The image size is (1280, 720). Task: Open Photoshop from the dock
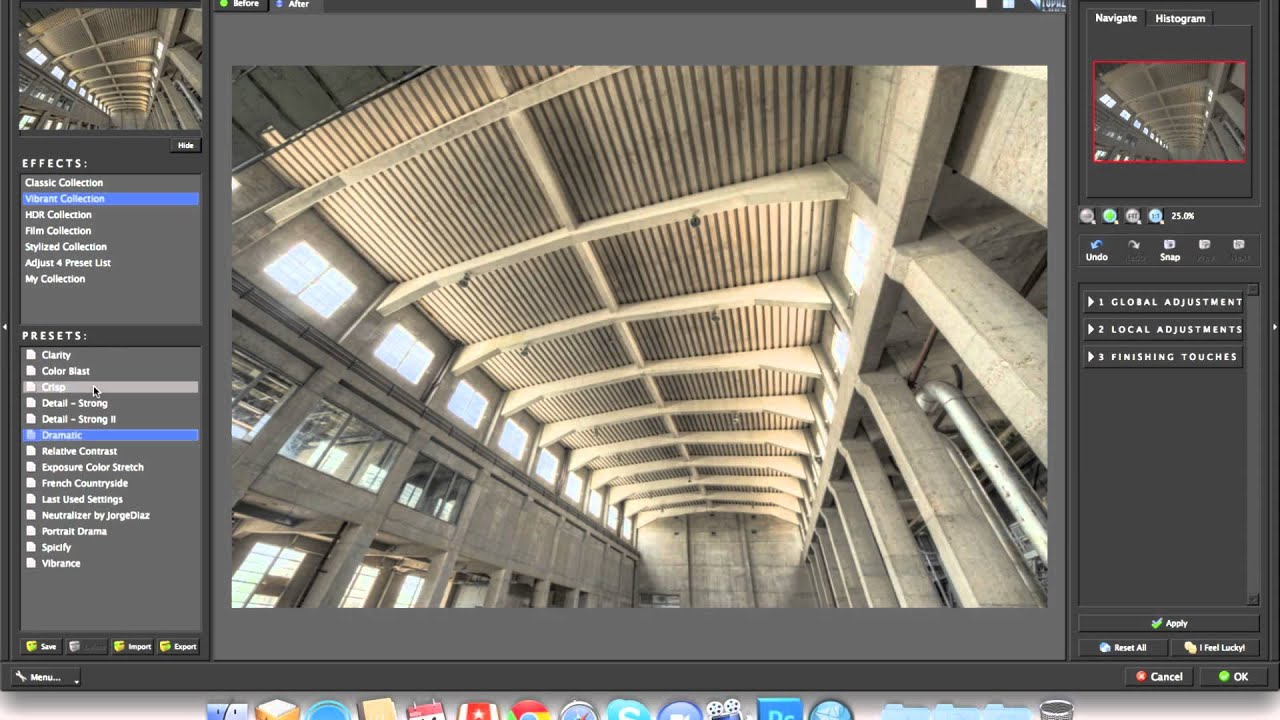pos(780,709)
